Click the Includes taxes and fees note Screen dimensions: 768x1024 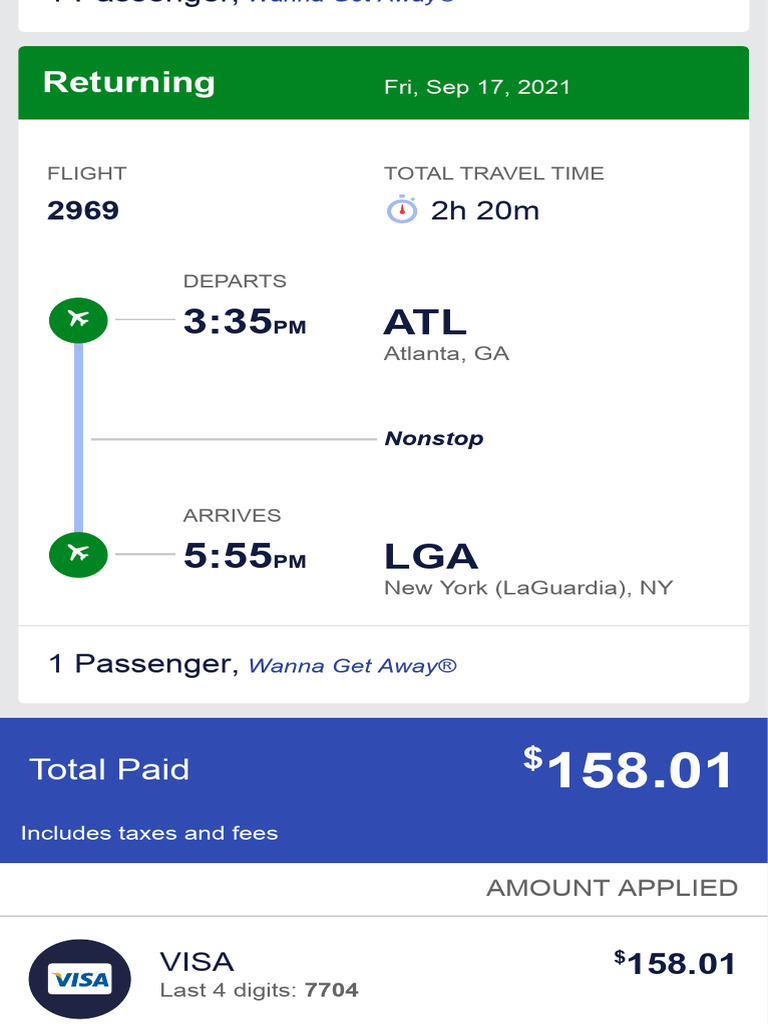pos(149,833)
